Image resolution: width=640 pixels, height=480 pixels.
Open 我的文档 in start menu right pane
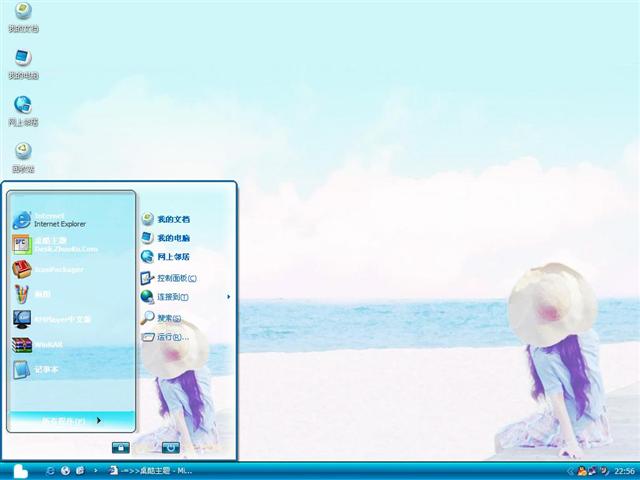click(166, 219)
